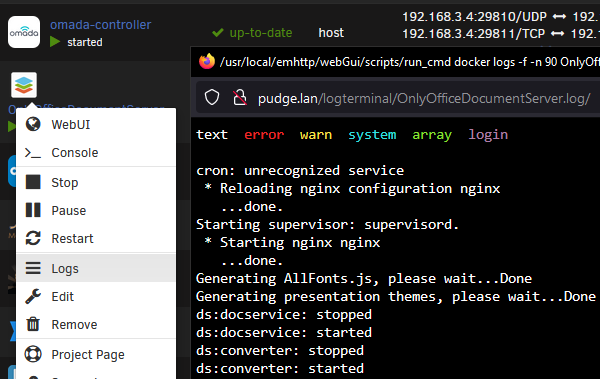Click the 'started' status under omada-controller
This screenshot has height=379, width=600.
(x=85, y=42)
